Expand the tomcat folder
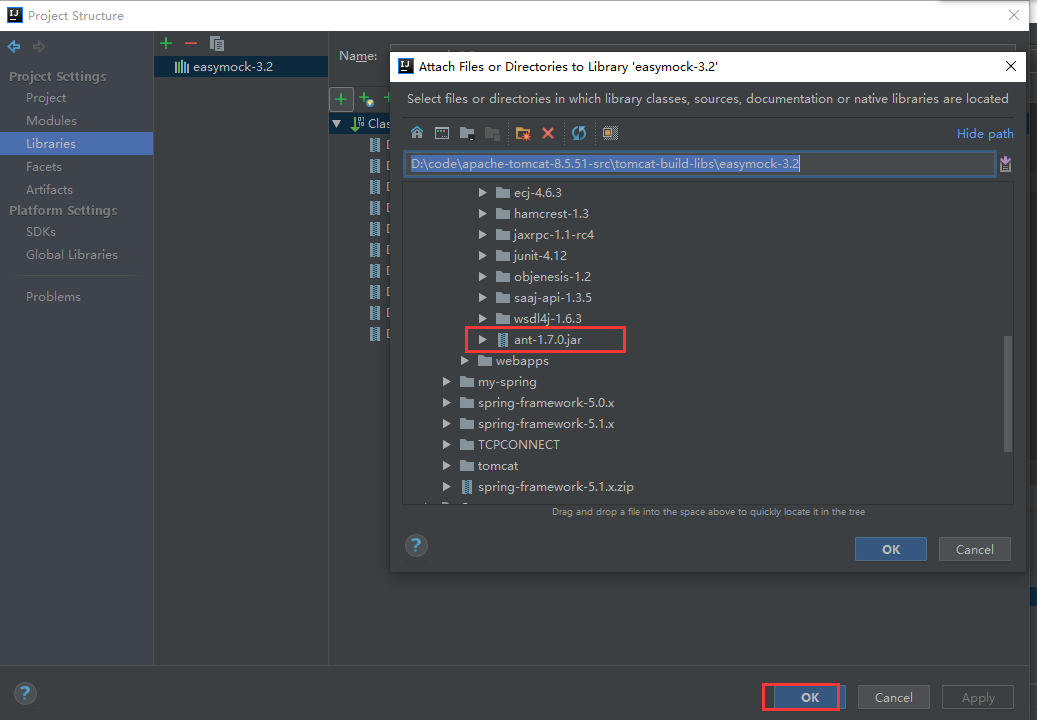Image resolution: width=1037 pixels, height=720 pixels. tap(447, 465)
